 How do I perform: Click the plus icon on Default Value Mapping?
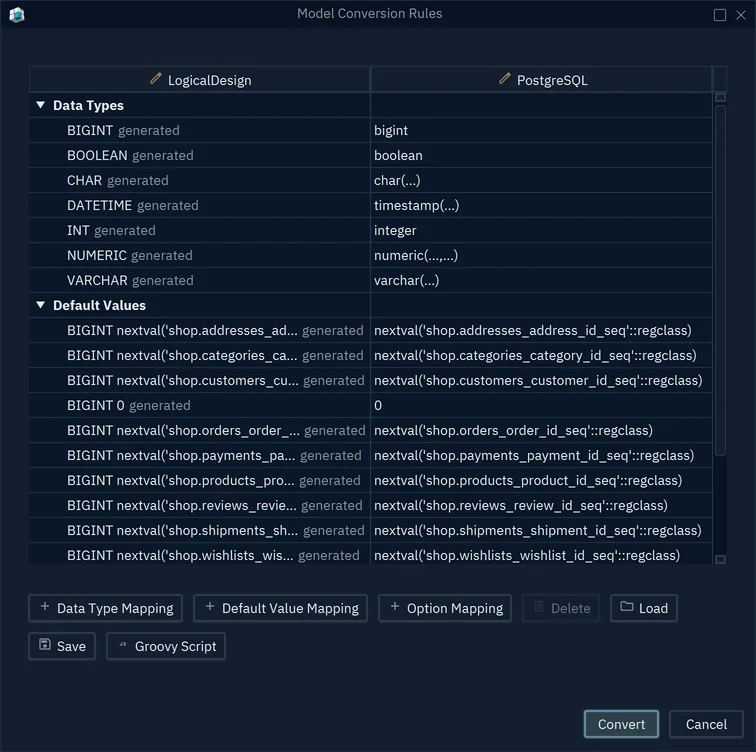(x=210, y=607)
